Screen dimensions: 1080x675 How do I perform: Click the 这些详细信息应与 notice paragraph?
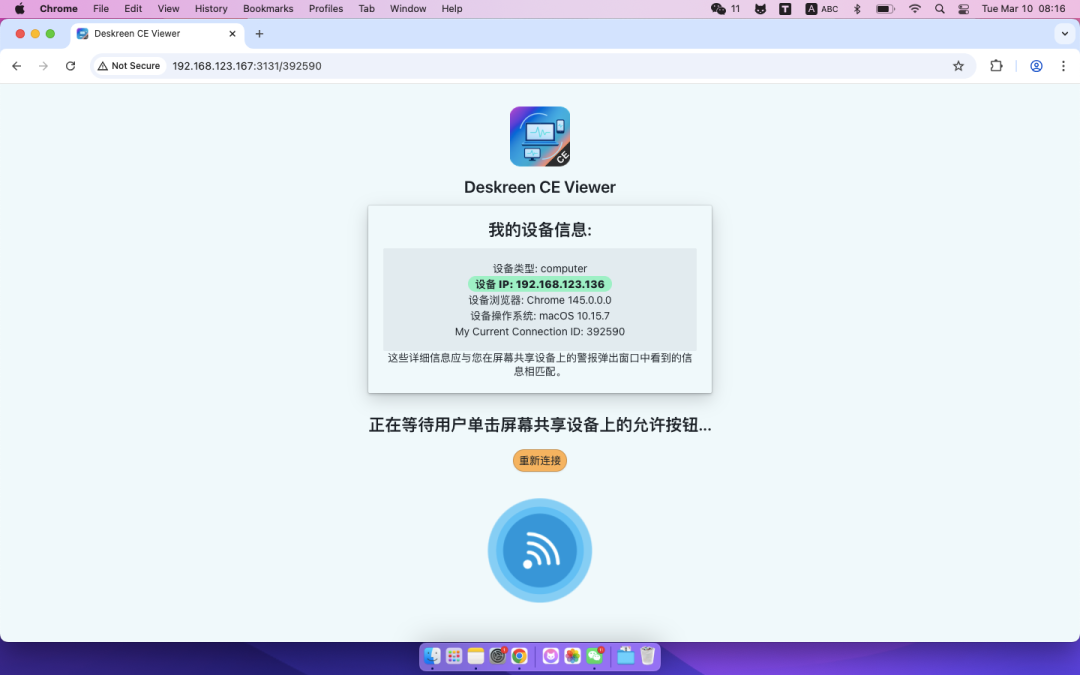click(539, 364)
